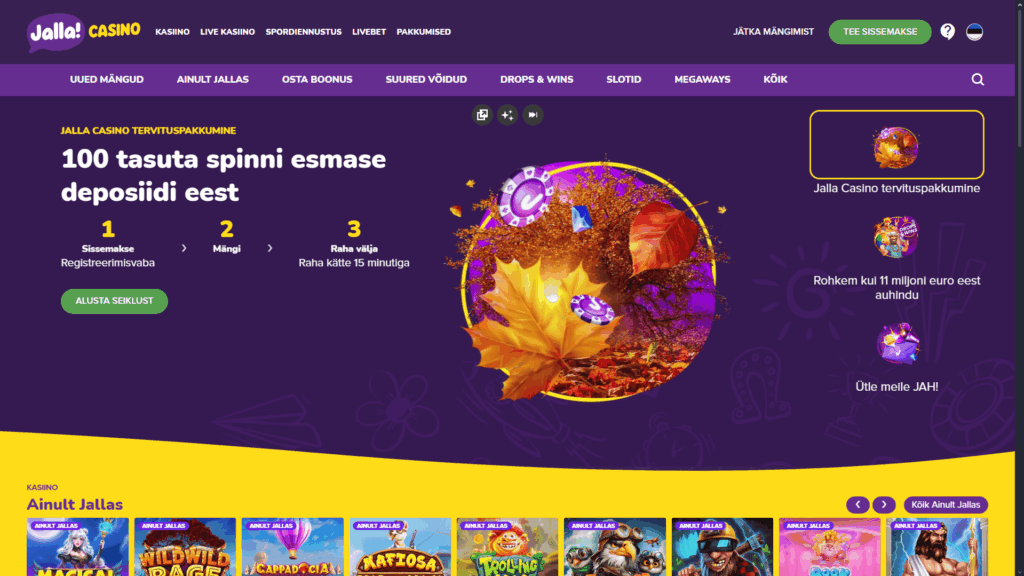The width and height of the screenshot is (1024, 576).
Task: Show previous Ainult Jallas games arrow
Action: pyautogui.click(x=857, y=505)
